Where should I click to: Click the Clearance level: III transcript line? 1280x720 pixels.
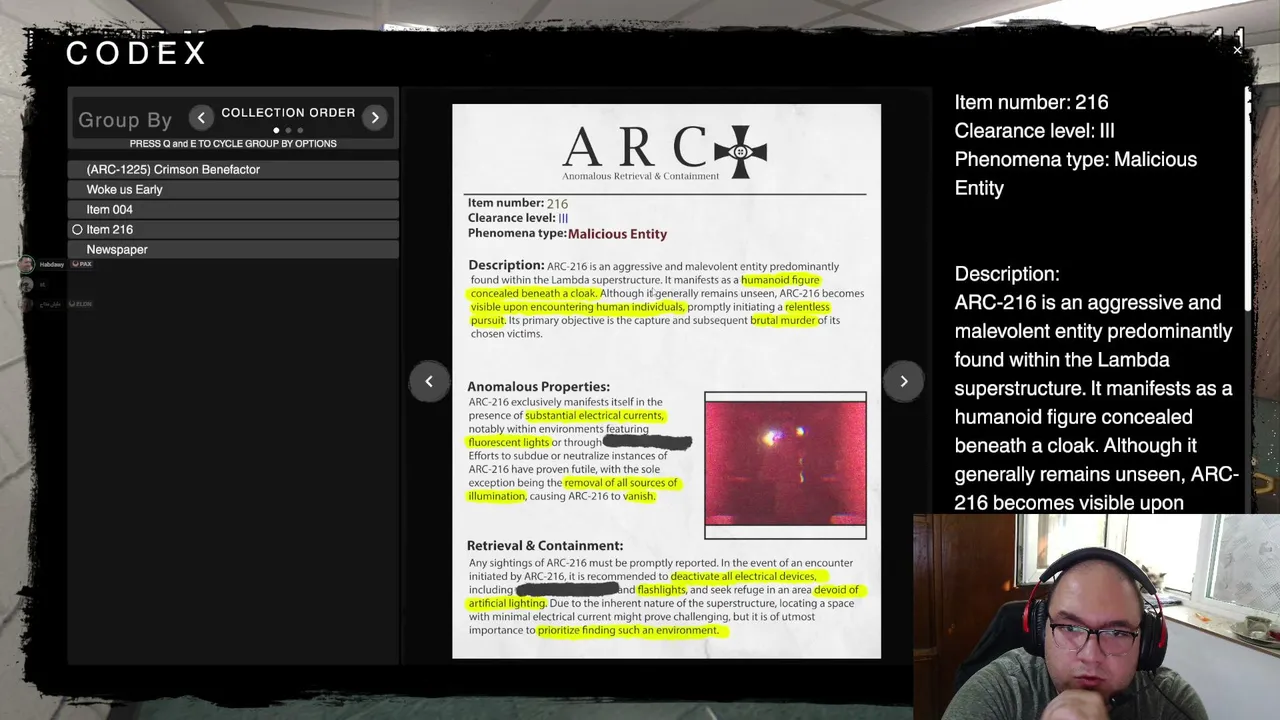pyautogui.click(x=1034, y=131)
